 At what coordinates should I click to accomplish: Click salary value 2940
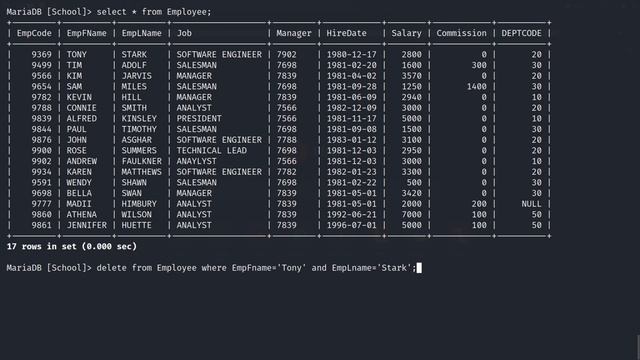[411, 97]
